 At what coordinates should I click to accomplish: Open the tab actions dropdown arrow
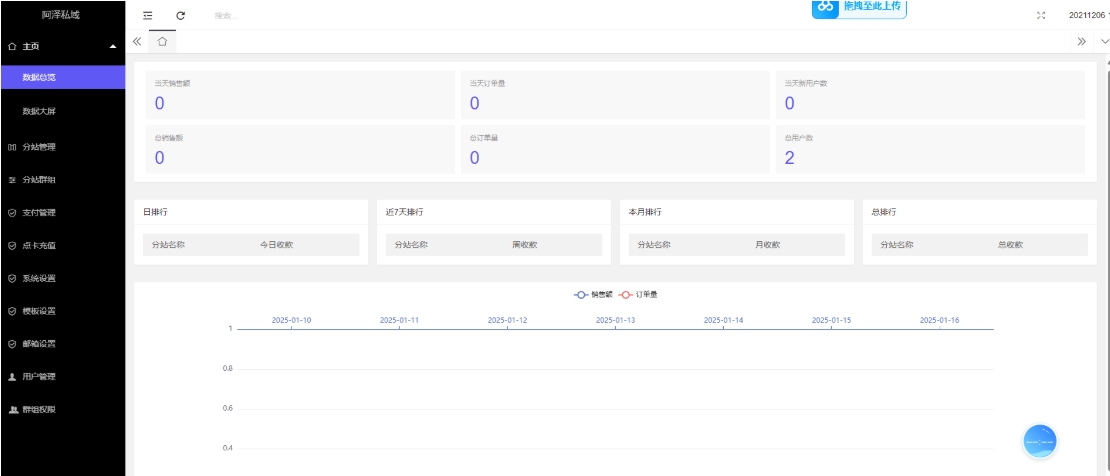[x=1104, y=42]
